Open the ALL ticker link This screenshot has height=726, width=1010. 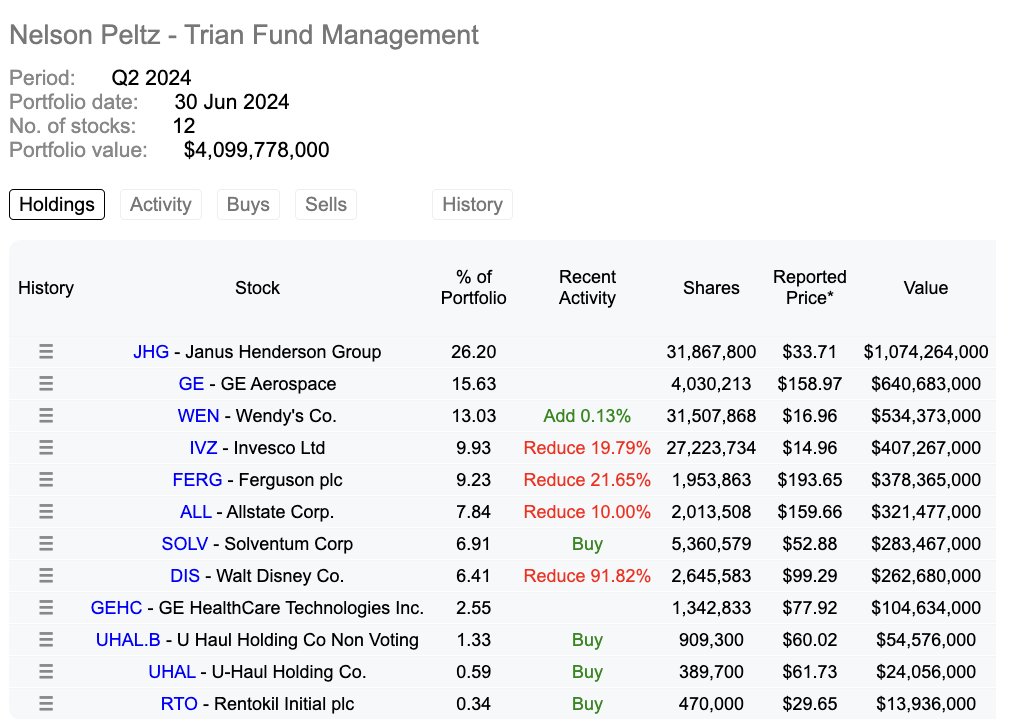pyautogui.click(x=196, y=511)
